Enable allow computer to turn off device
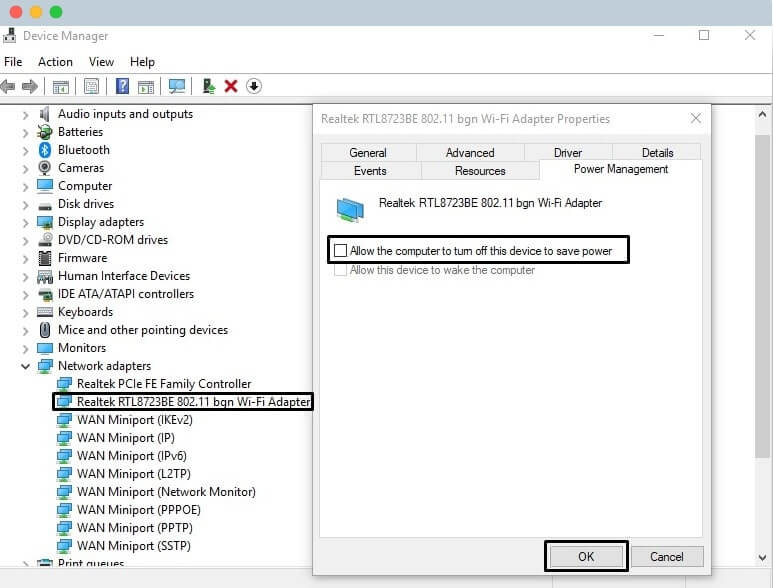The image size is (773, 588). click(341, 250)
